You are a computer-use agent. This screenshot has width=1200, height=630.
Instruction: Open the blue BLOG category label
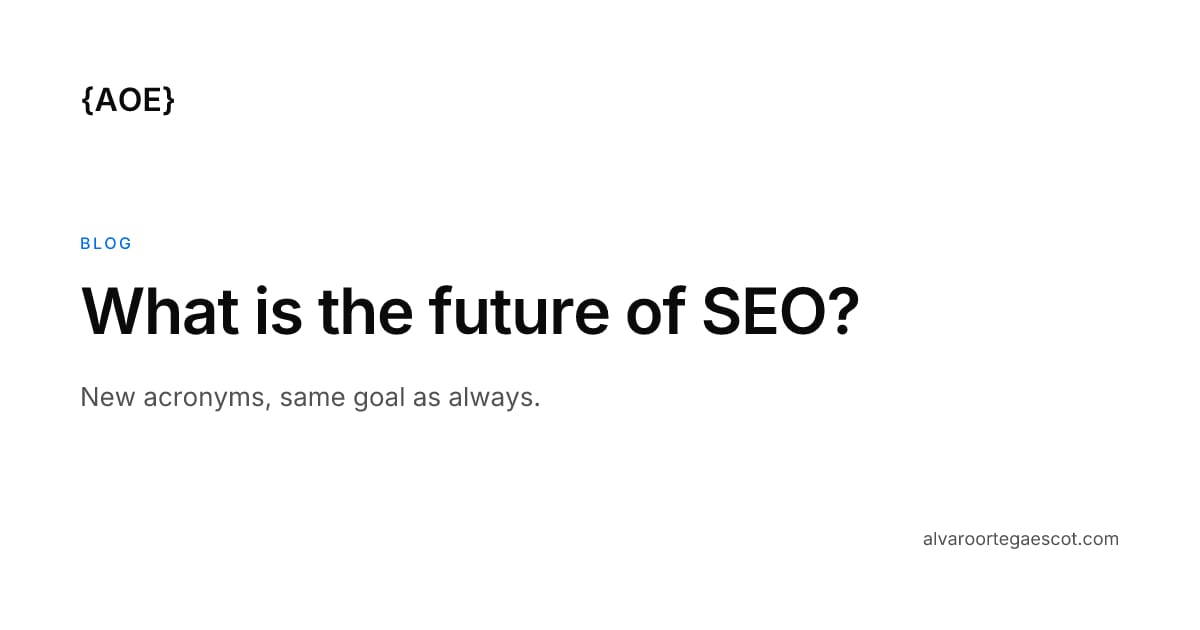coord(106,243)
